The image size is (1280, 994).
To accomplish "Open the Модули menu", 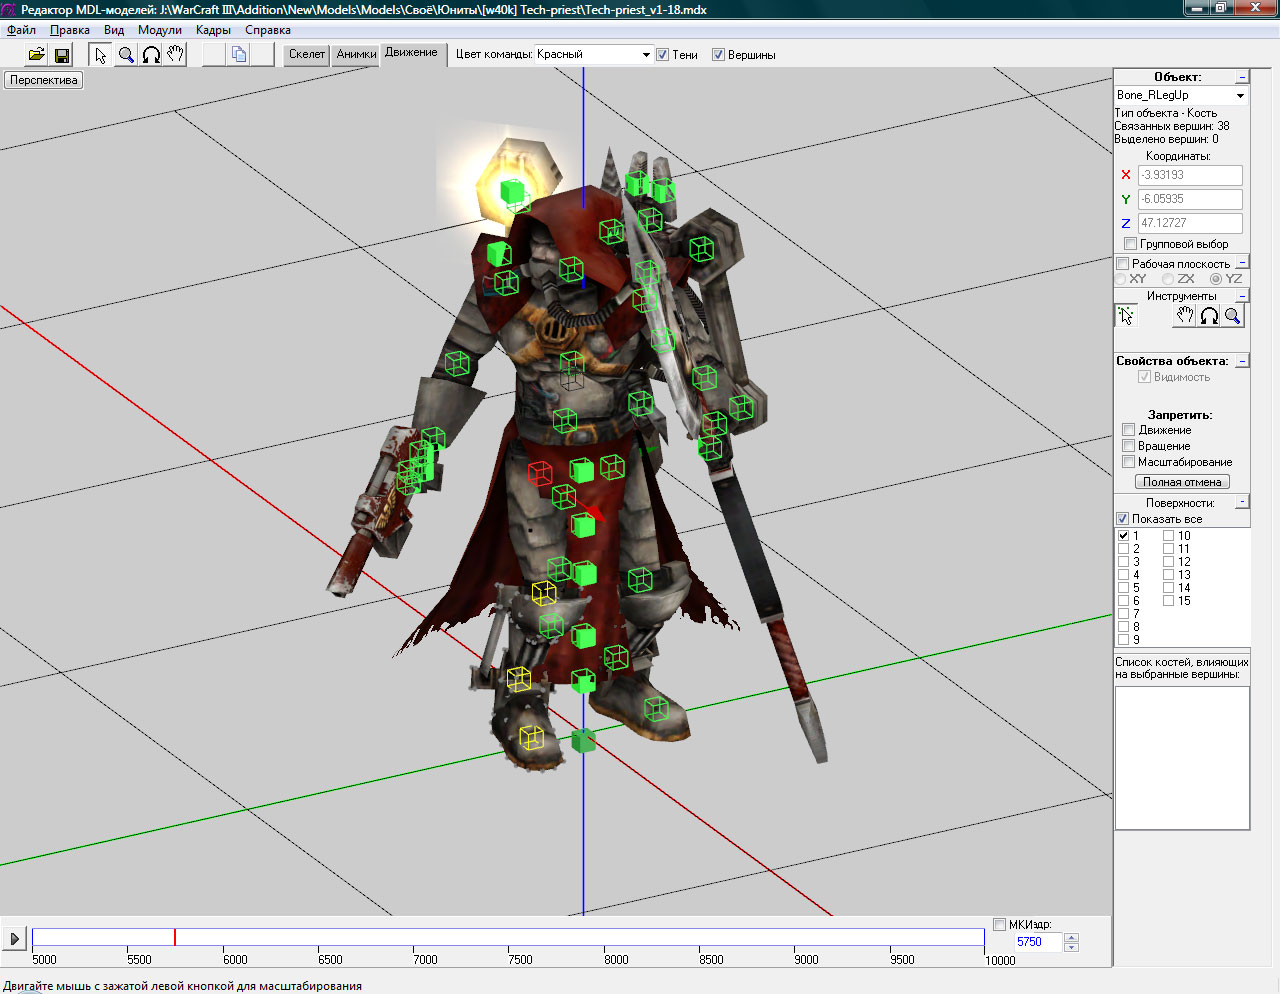I will click(159, 30).
